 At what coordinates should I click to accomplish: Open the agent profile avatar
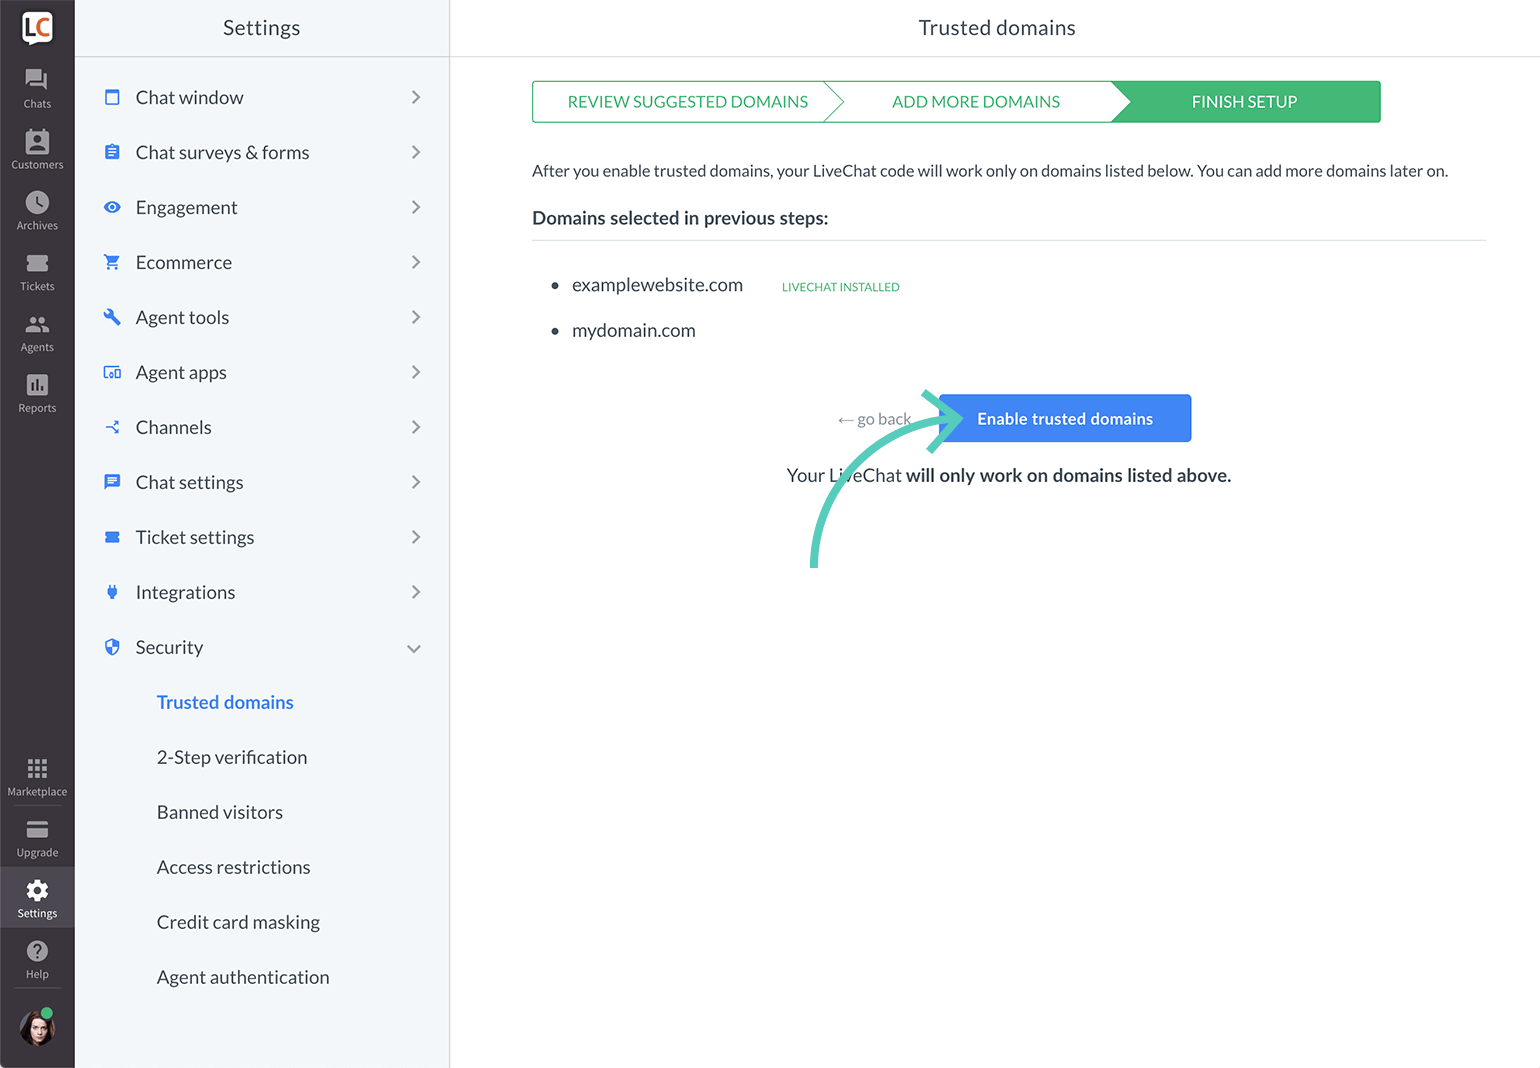click(x=37, y=1027)
